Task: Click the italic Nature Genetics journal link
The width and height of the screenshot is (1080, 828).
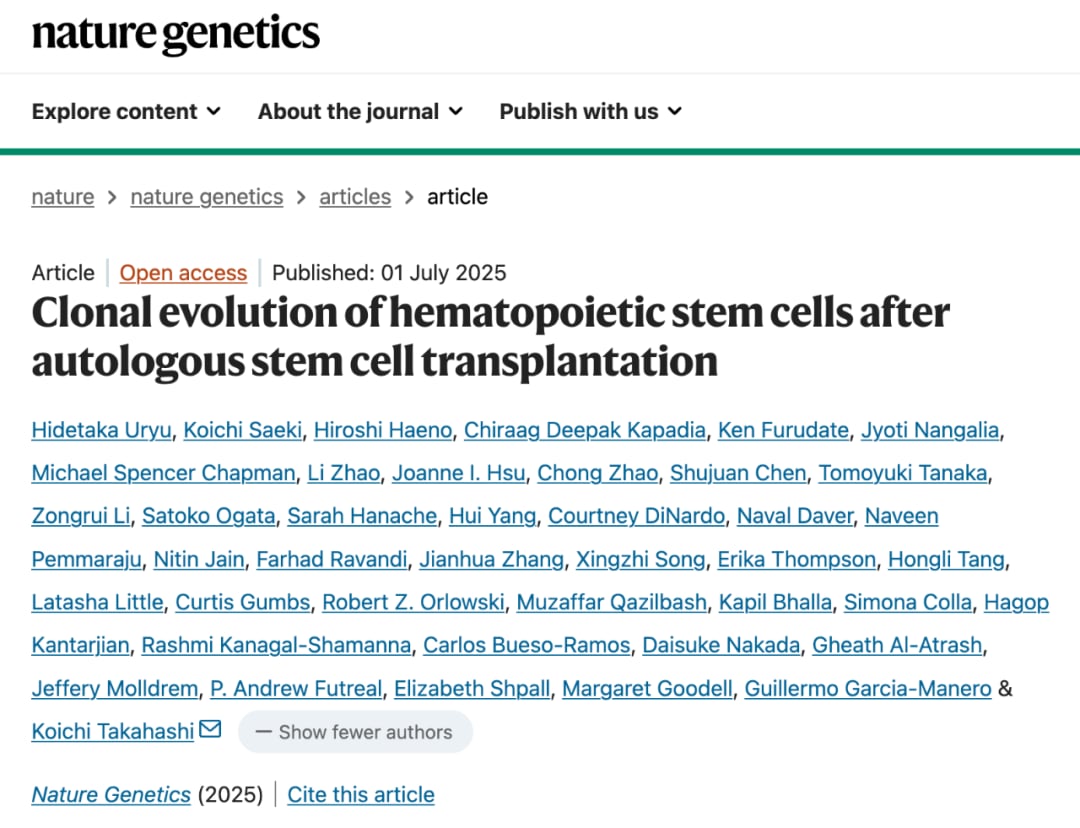Action: (x=111, y=795)
